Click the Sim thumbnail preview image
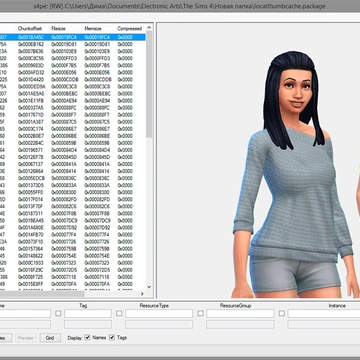Image resolution: width=360 pixels, height=360 pixels. (x=258, y=161)
